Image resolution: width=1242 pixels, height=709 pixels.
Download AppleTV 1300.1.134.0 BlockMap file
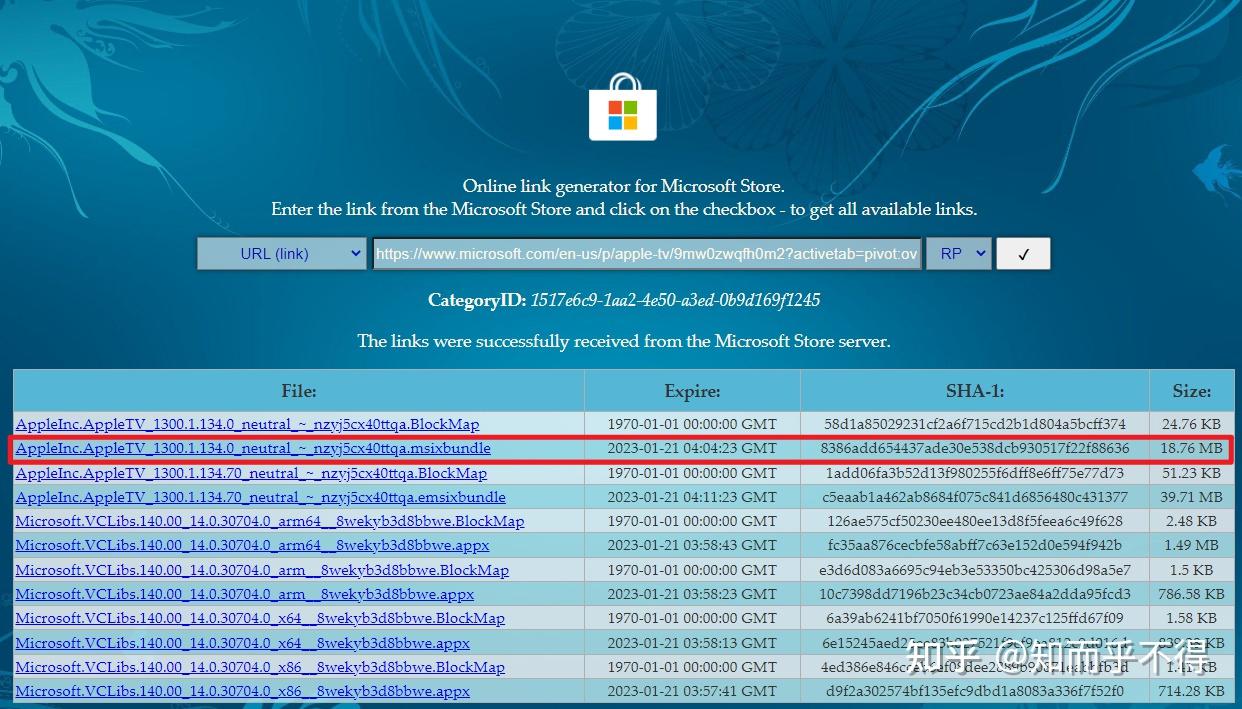[x=247, y=424]
